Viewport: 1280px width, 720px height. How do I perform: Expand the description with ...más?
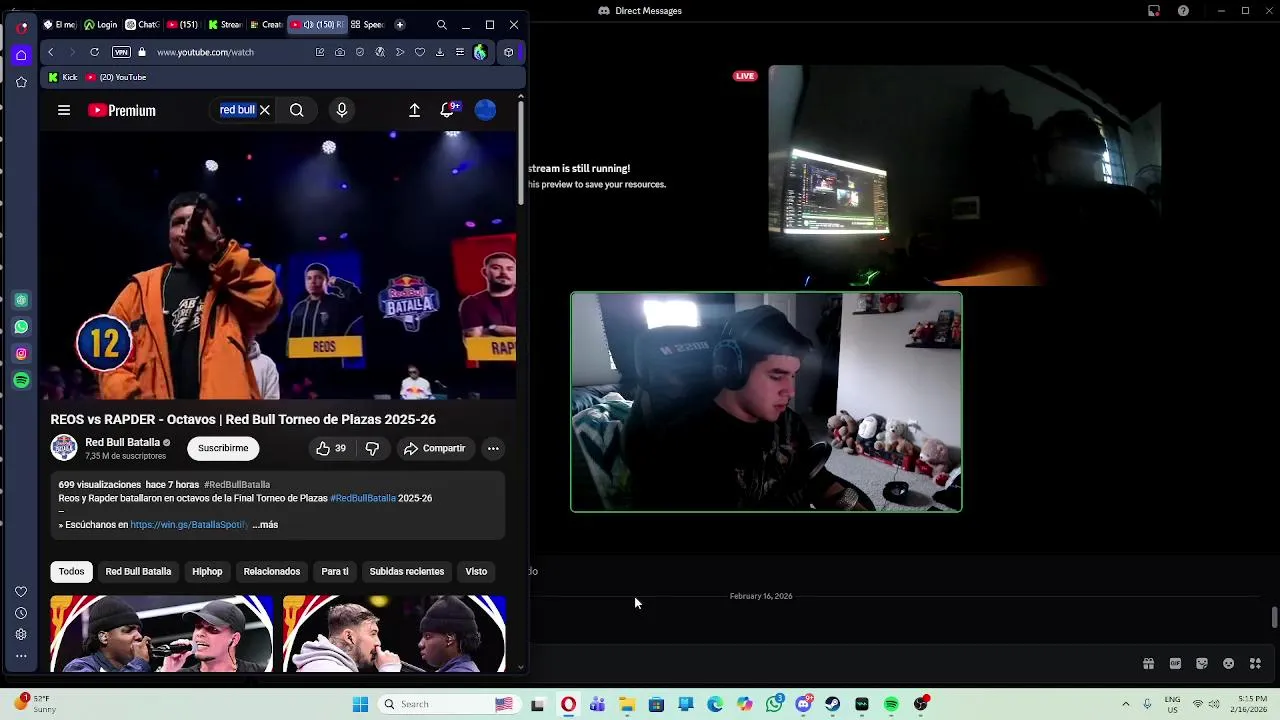pyautogui.click(x=265, y=524)
